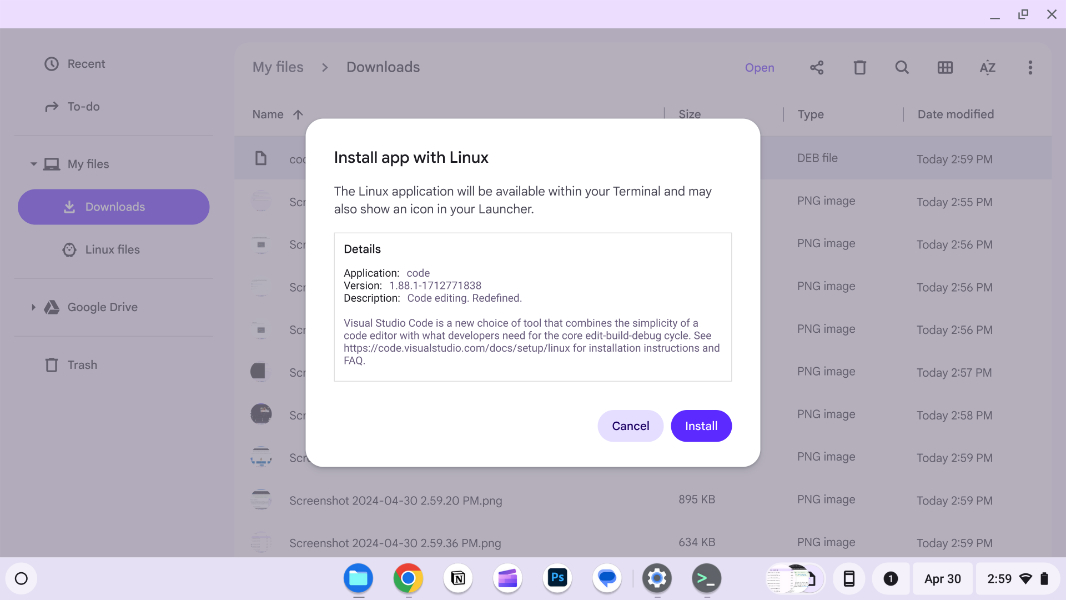1066x600 pixels.
Task: Click Open in the toolbar
Action: tap(759, 68)
